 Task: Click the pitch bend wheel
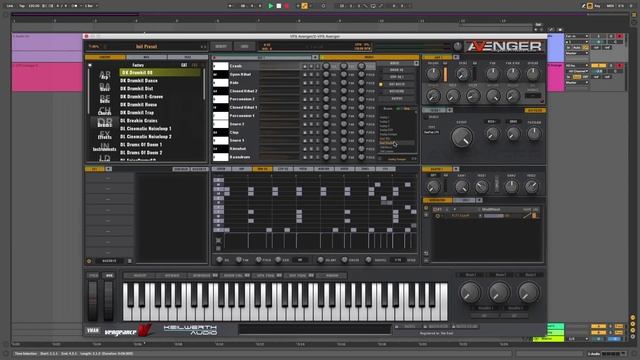[x=93, y=301]
